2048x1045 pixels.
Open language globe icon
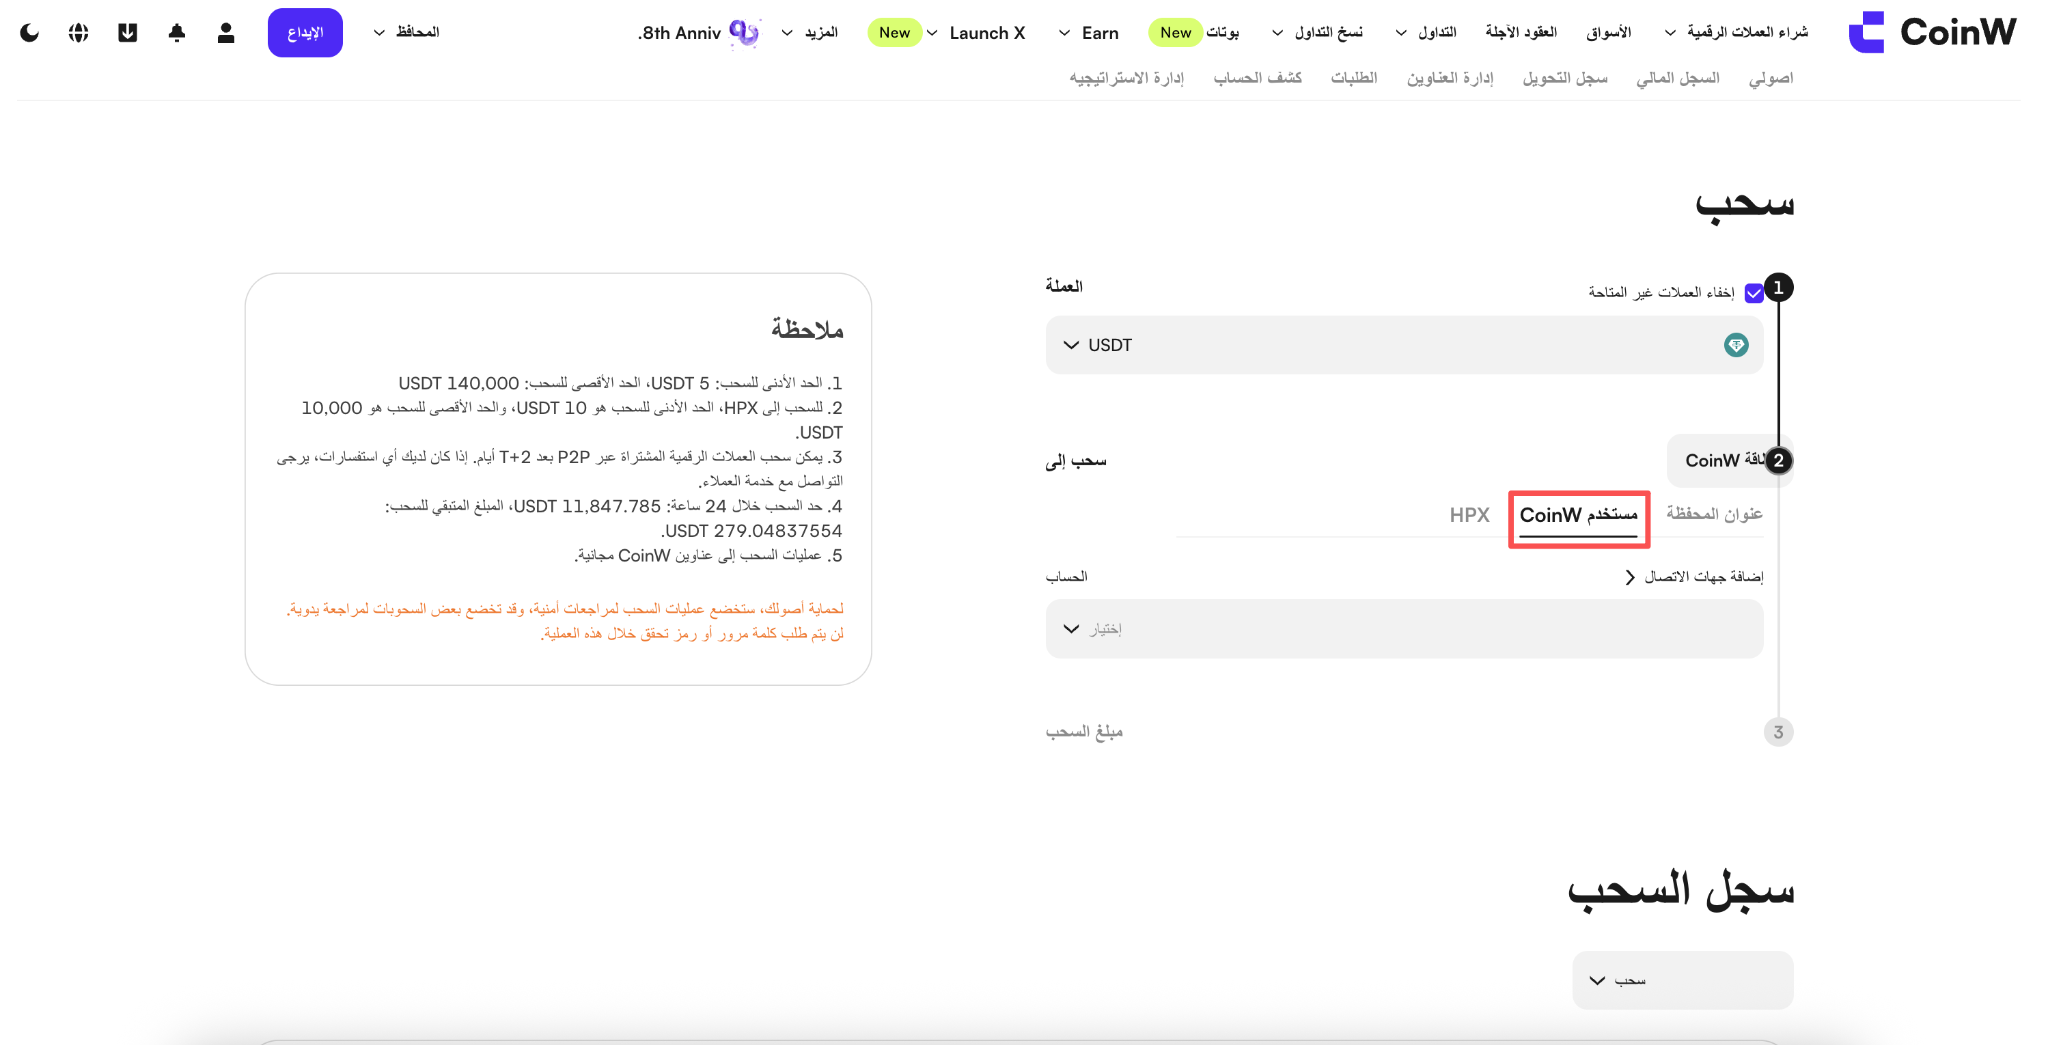coord(79,33)
